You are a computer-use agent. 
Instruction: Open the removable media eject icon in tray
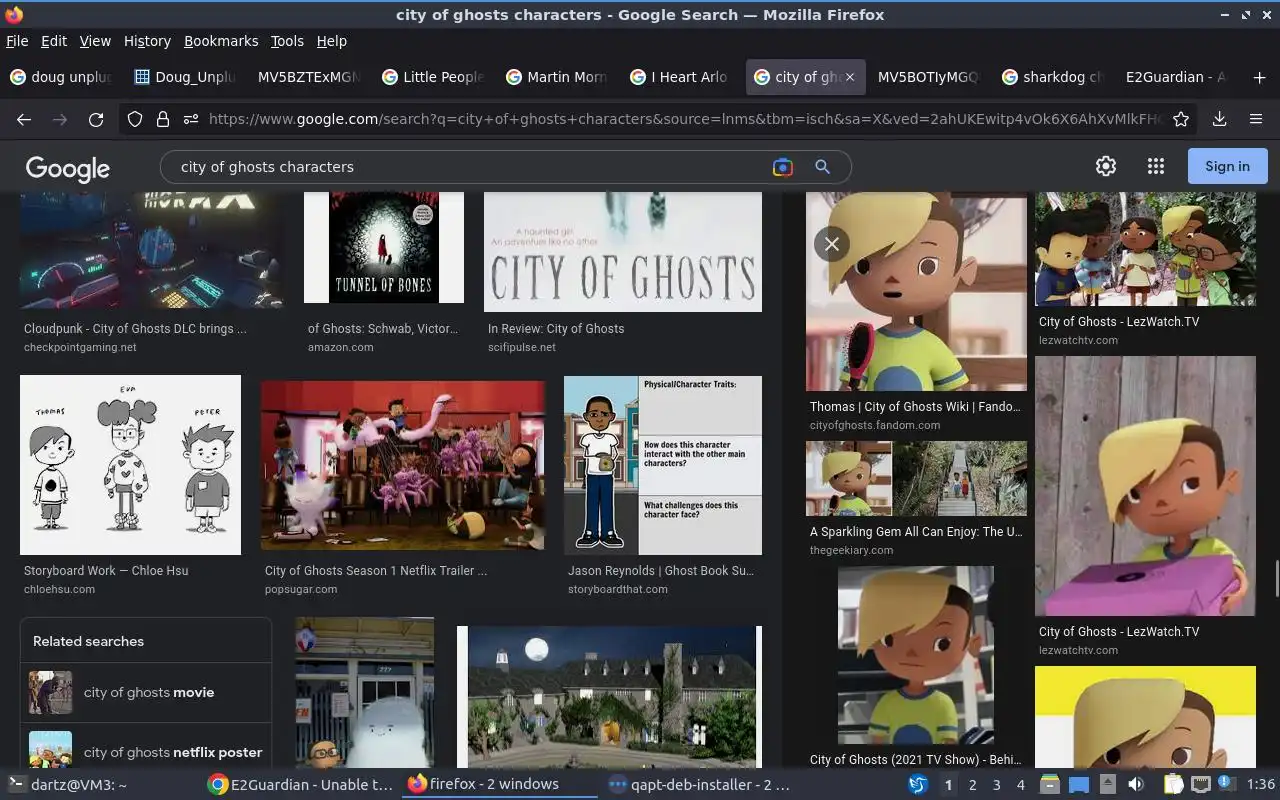[1108, 785]
